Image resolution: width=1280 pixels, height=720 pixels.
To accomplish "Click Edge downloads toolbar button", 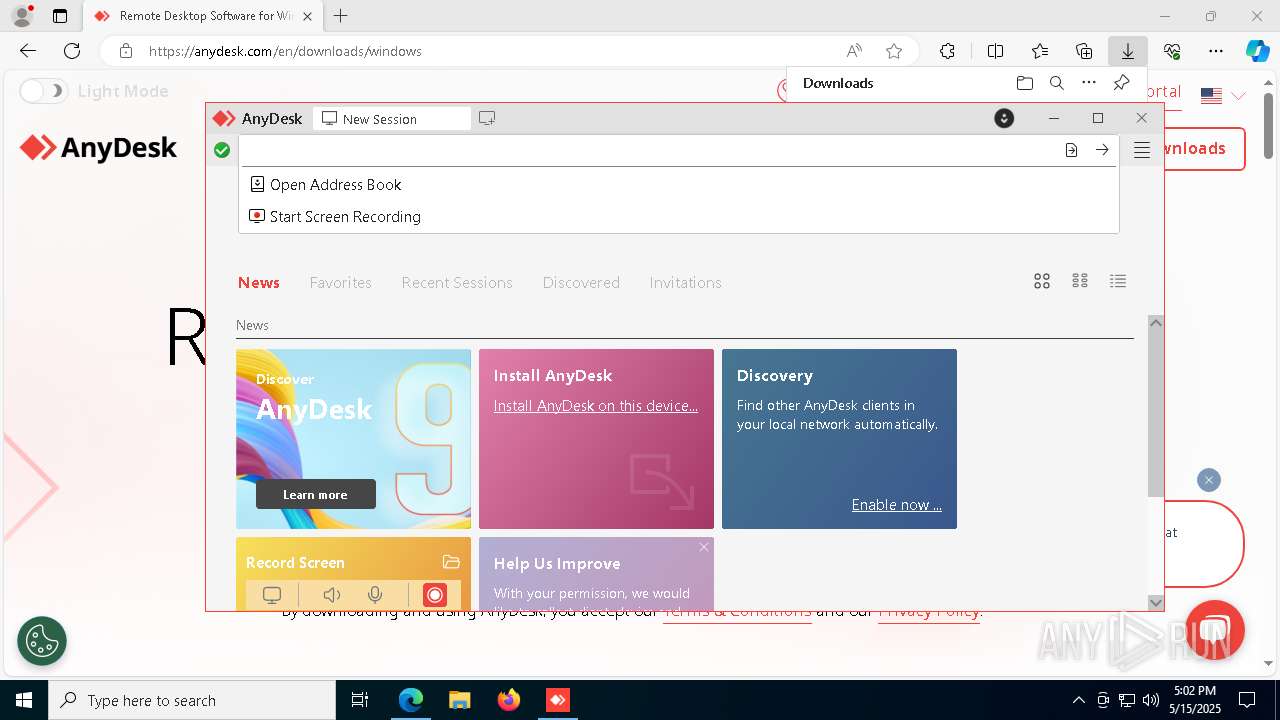I will 1127,51.
